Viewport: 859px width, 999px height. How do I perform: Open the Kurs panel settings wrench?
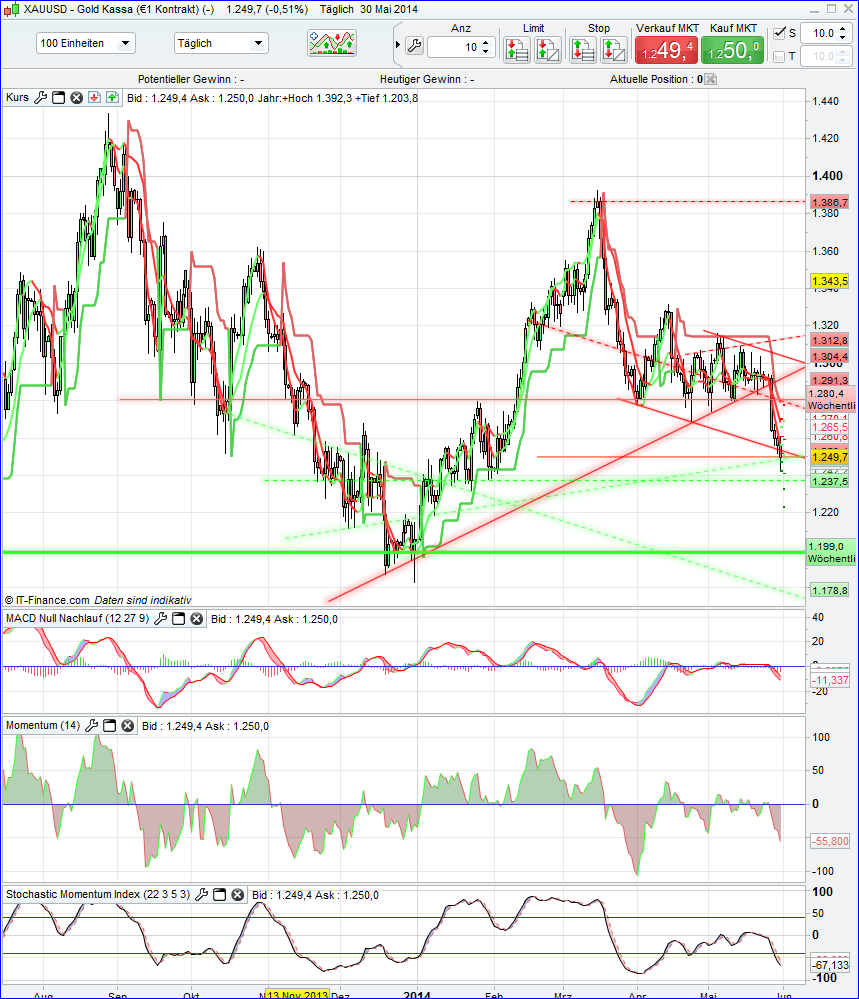tap(40, 97)
